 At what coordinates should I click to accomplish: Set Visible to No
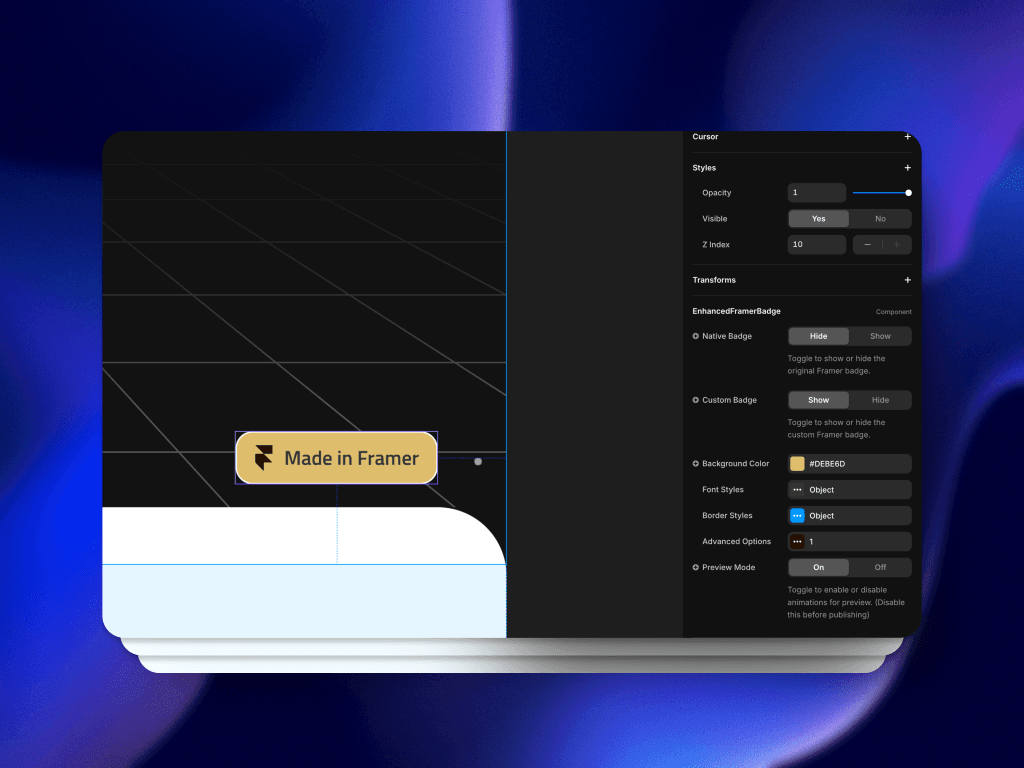point(880,219)
